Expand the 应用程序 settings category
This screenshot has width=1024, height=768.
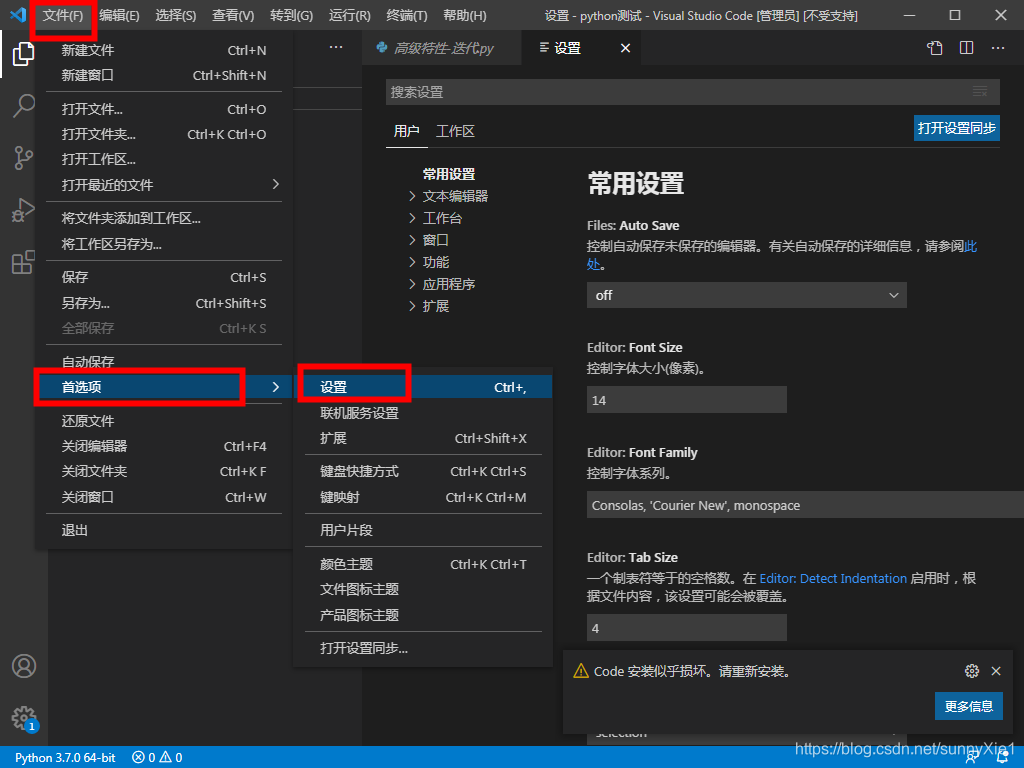tap(412, 284)
